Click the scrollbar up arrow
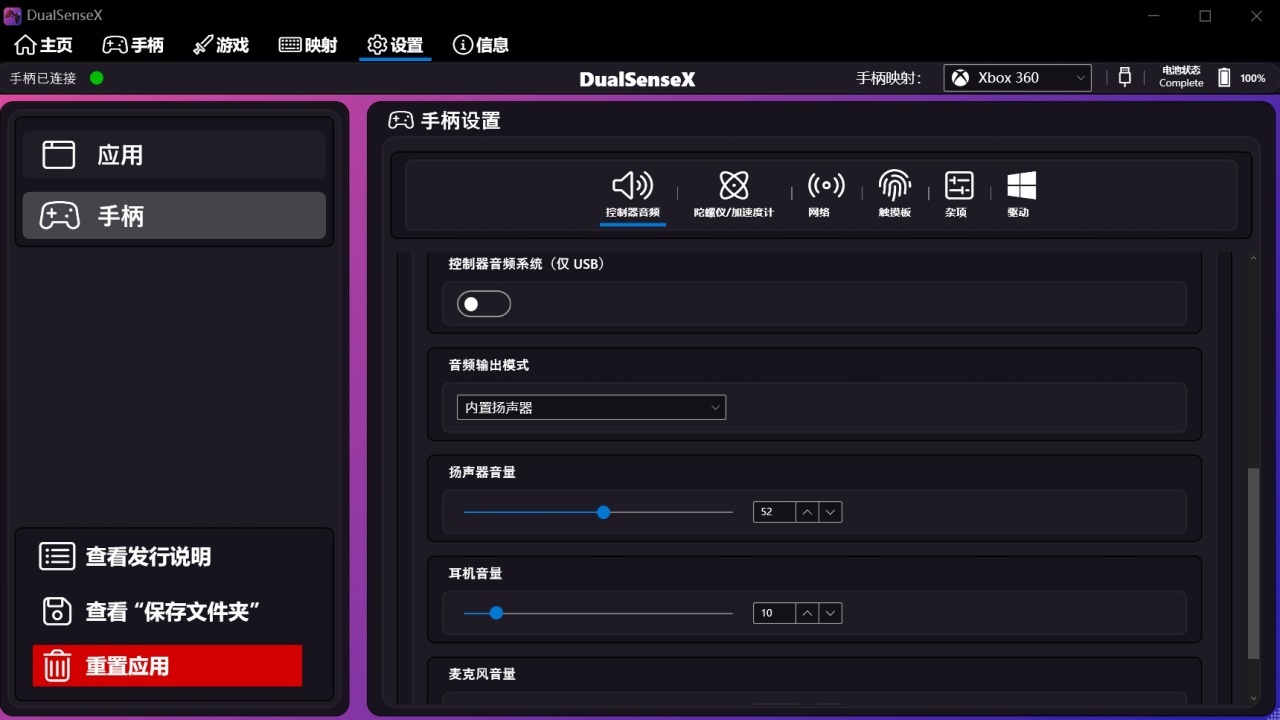 click(x=1254, y=259)
